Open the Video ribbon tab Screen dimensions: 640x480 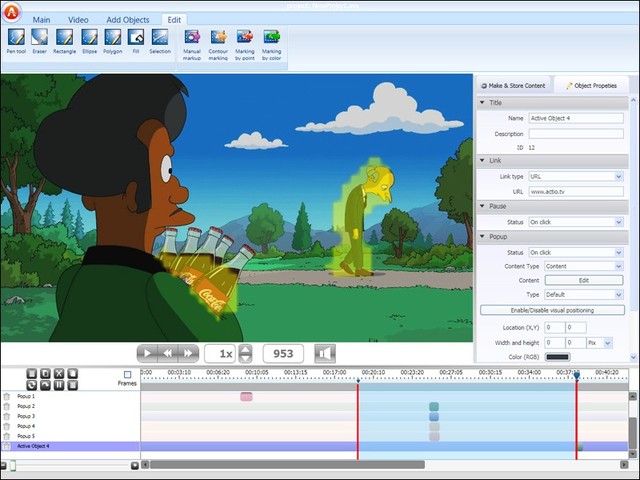78,20
